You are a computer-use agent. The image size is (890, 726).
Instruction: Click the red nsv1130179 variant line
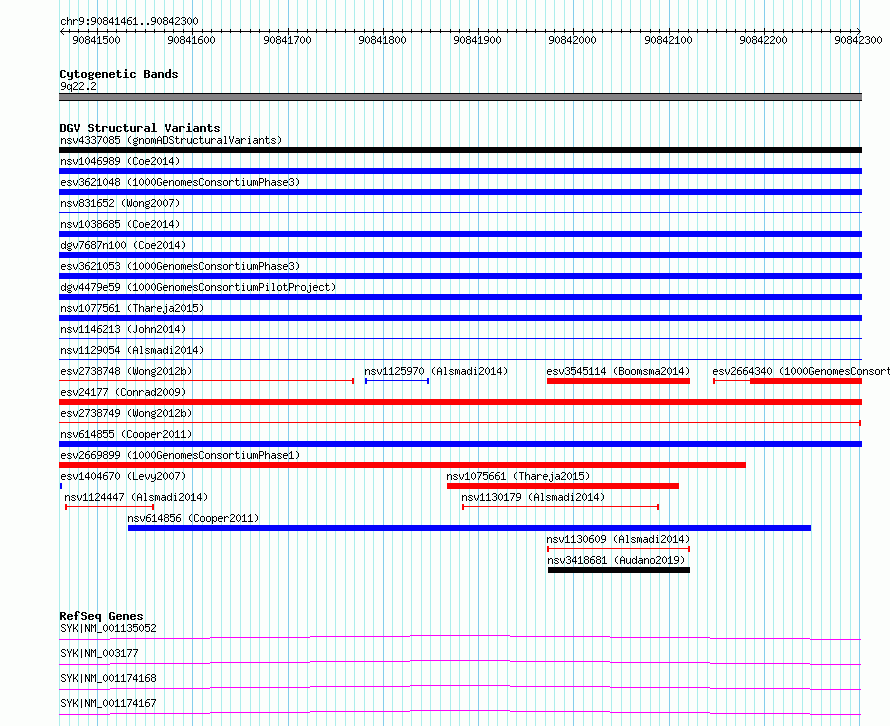560,507
